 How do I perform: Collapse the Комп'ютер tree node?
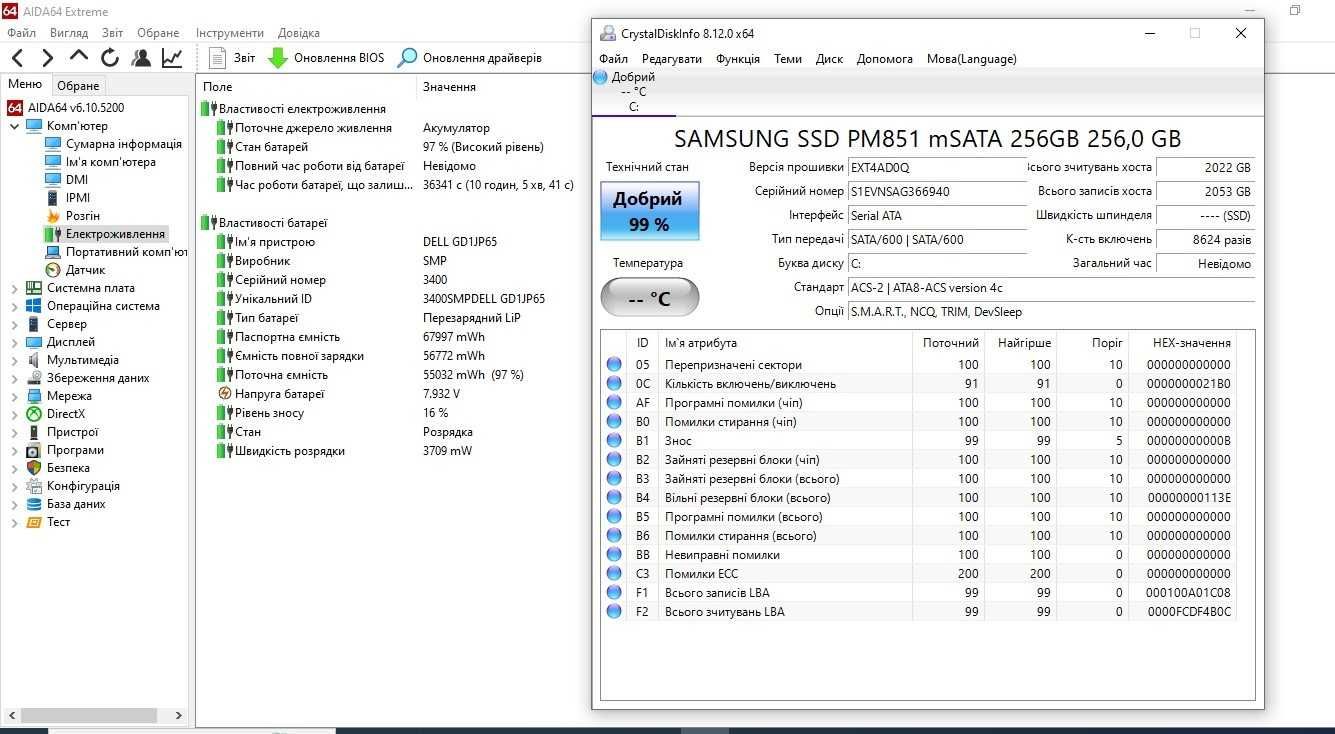[x=15, y=126]
